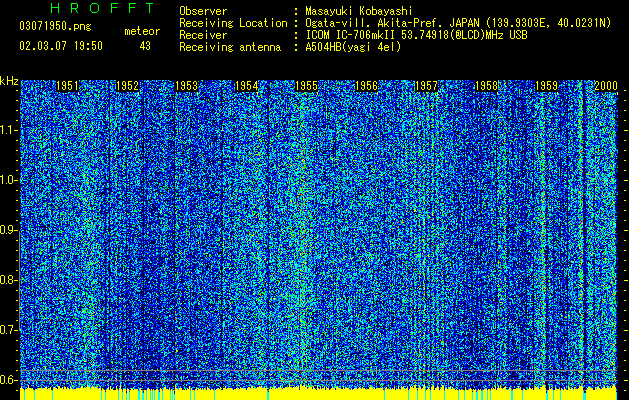The width and height of the screenshot is (629, 400).
Task: Click the HROFFT title text
Action: tap(103, 8)
